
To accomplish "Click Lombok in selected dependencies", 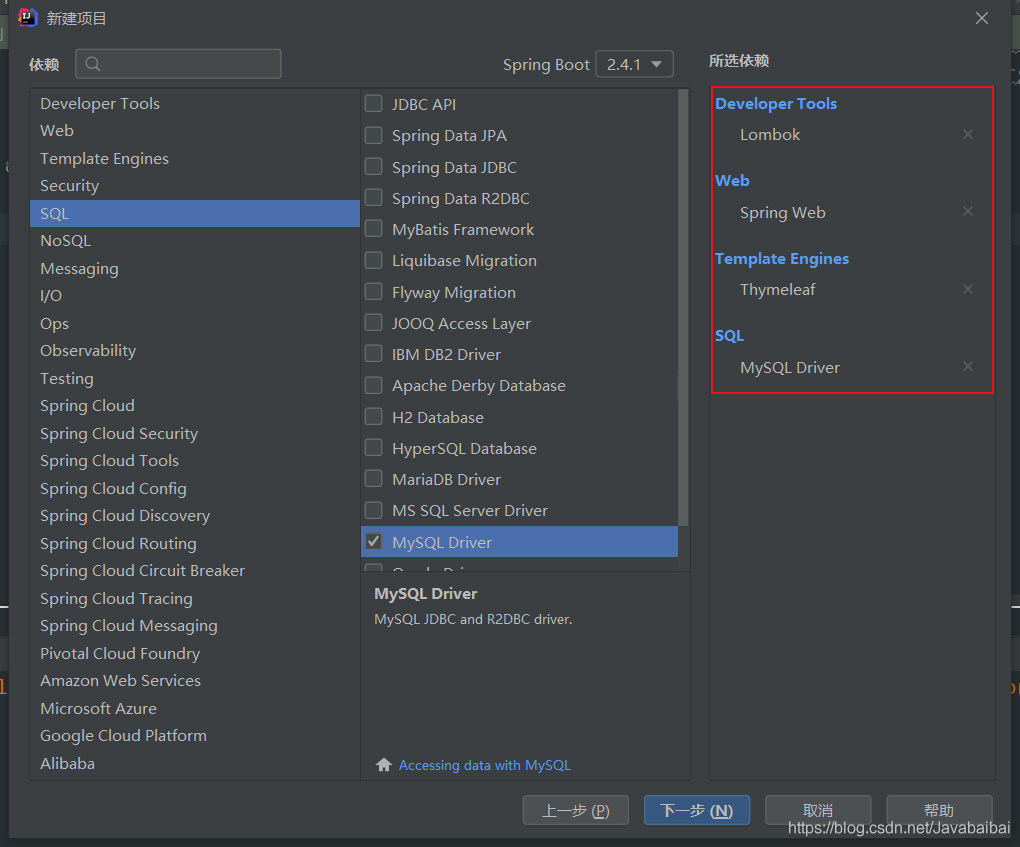I will point(770,135).
